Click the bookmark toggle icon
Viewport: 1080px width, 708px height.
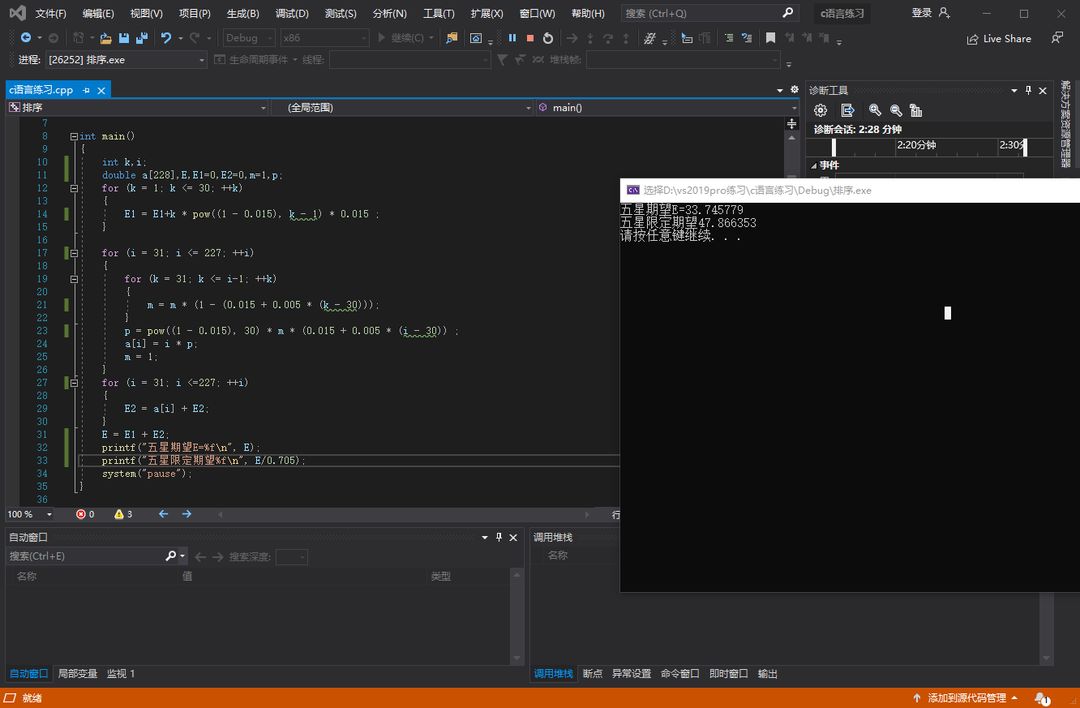coord(771,38)
